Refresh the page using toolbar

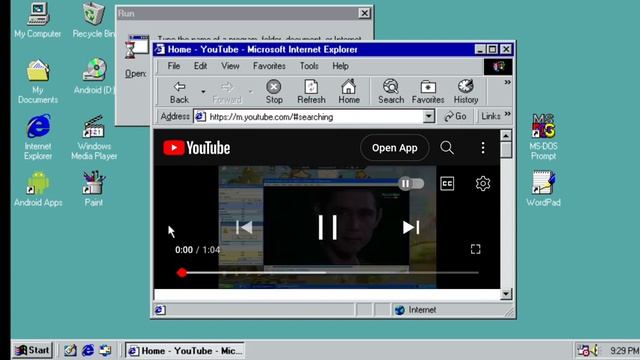point(311,92)
